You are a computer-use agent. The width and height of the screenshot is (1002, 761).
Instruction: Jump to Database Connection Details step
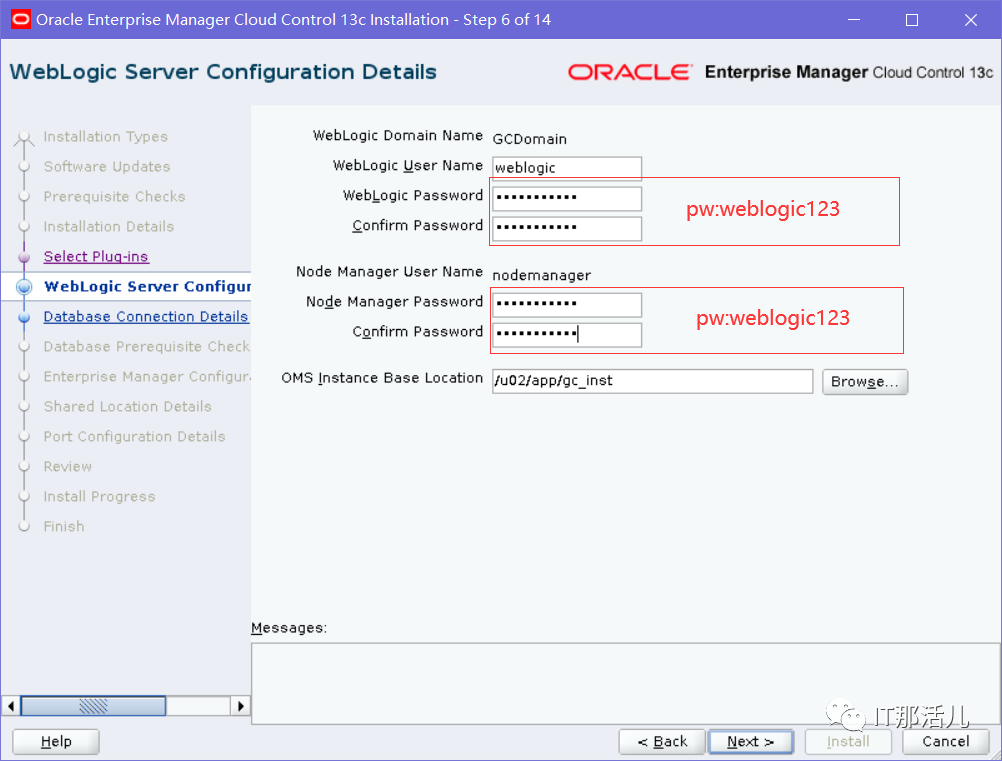point(146,316)
